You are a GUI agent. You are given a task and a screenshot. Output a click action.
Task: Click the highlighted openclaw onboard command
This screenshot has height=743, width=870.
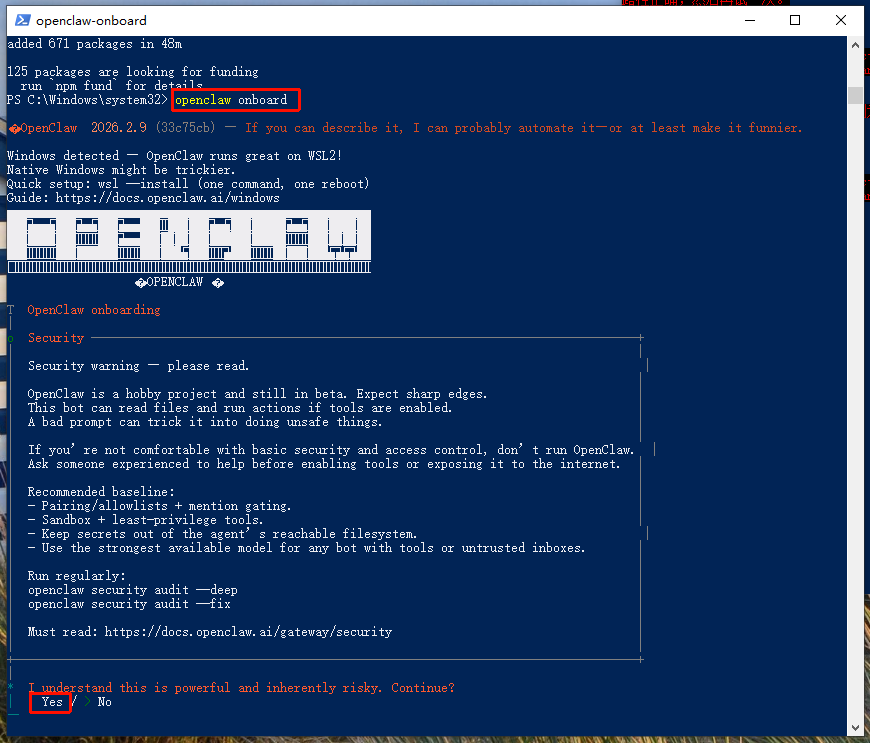pos(235,99)
